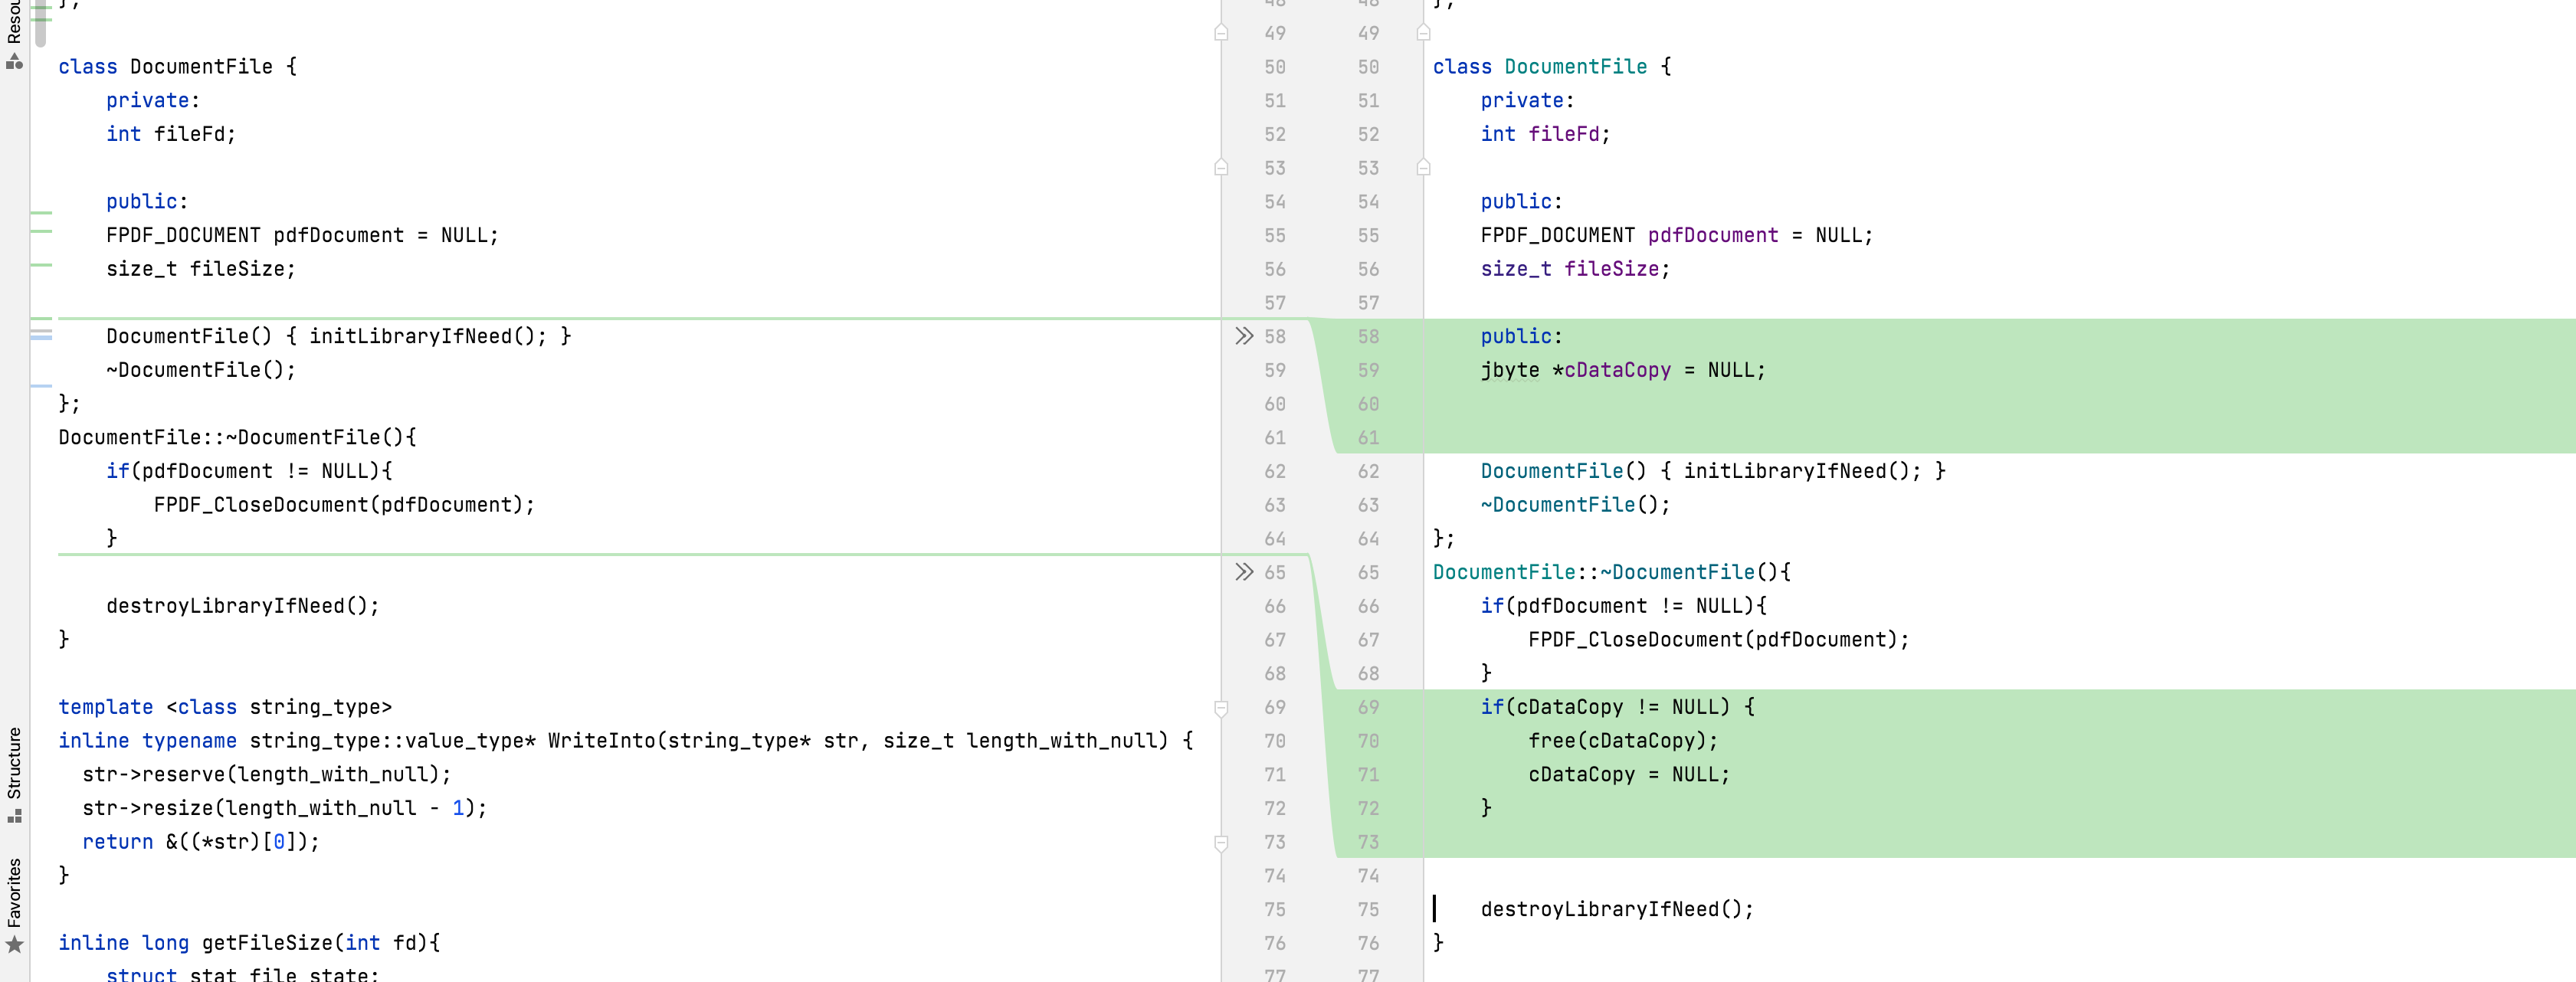The width and height of the screenshot is (2576, 982).
Task: Click left fold marker at line 73
Action: (x=1221, y=843)
